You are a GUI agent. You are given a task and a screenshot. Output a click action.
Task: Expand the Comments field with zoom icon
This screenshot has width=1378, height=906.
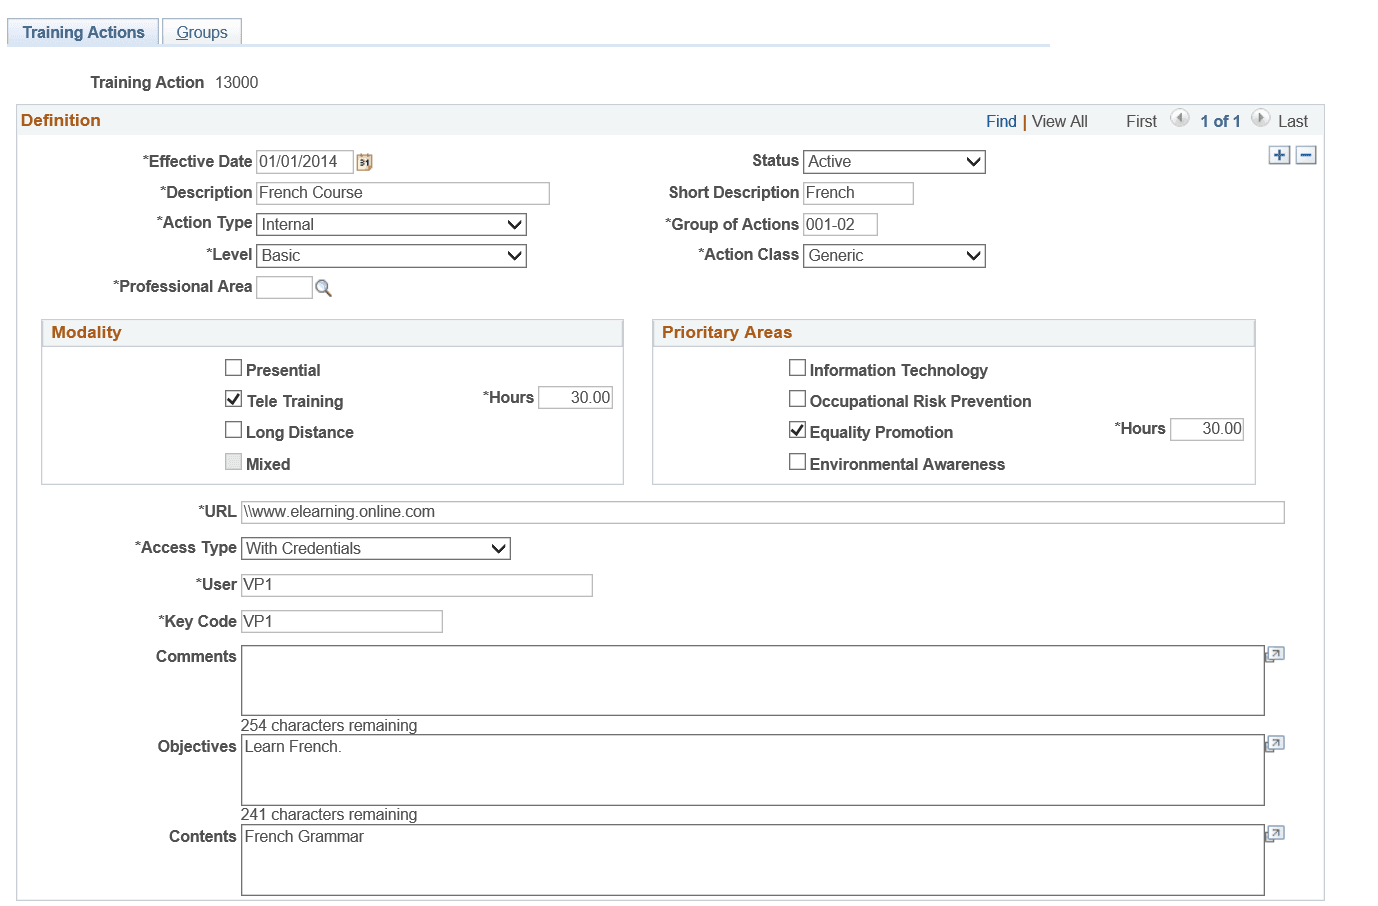1274,653
